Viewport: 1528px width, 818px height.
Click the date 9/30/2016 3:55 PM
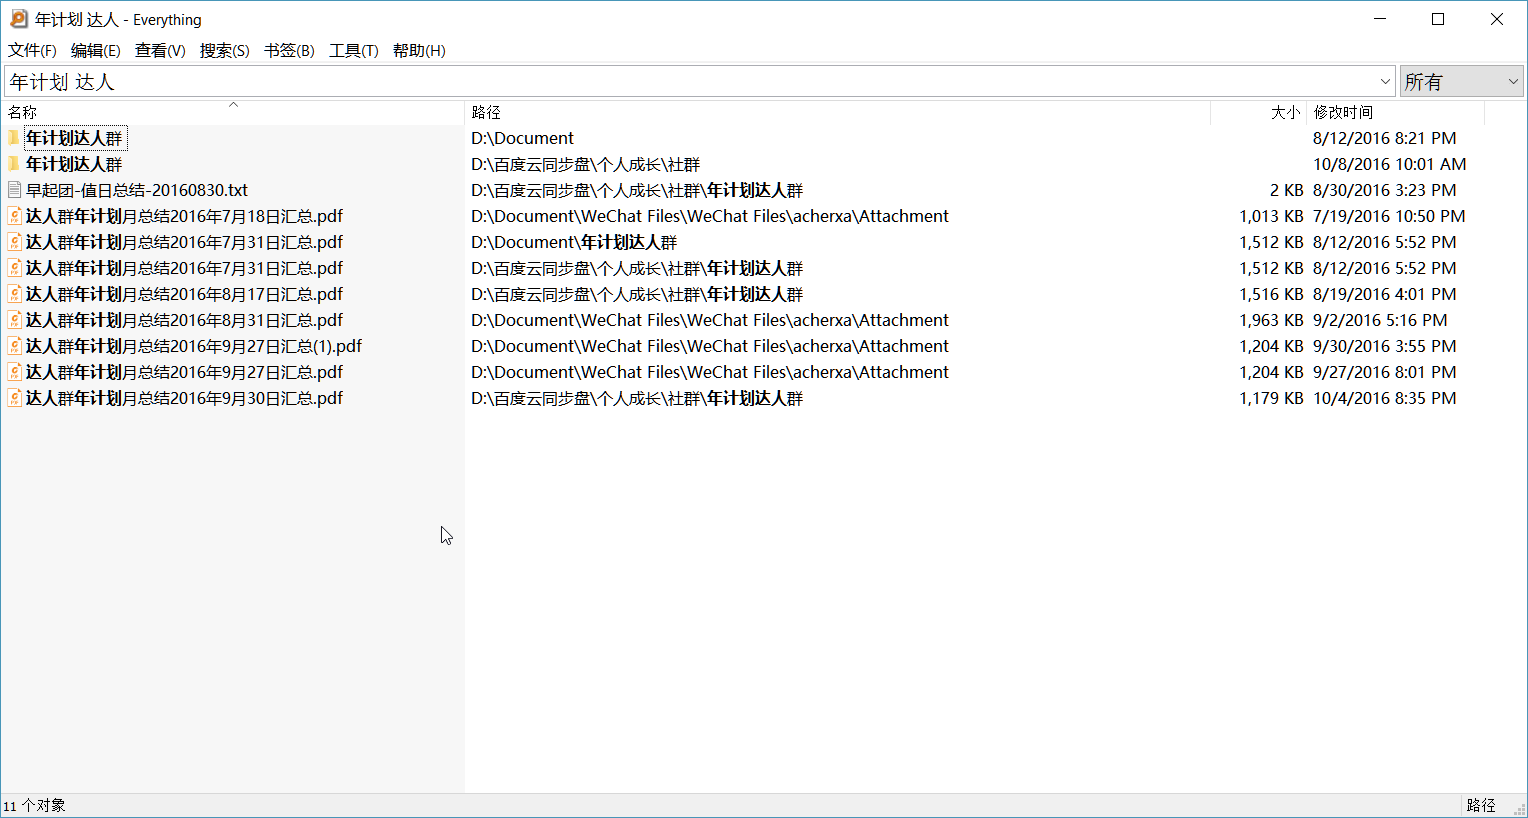tap(1384, 346)
